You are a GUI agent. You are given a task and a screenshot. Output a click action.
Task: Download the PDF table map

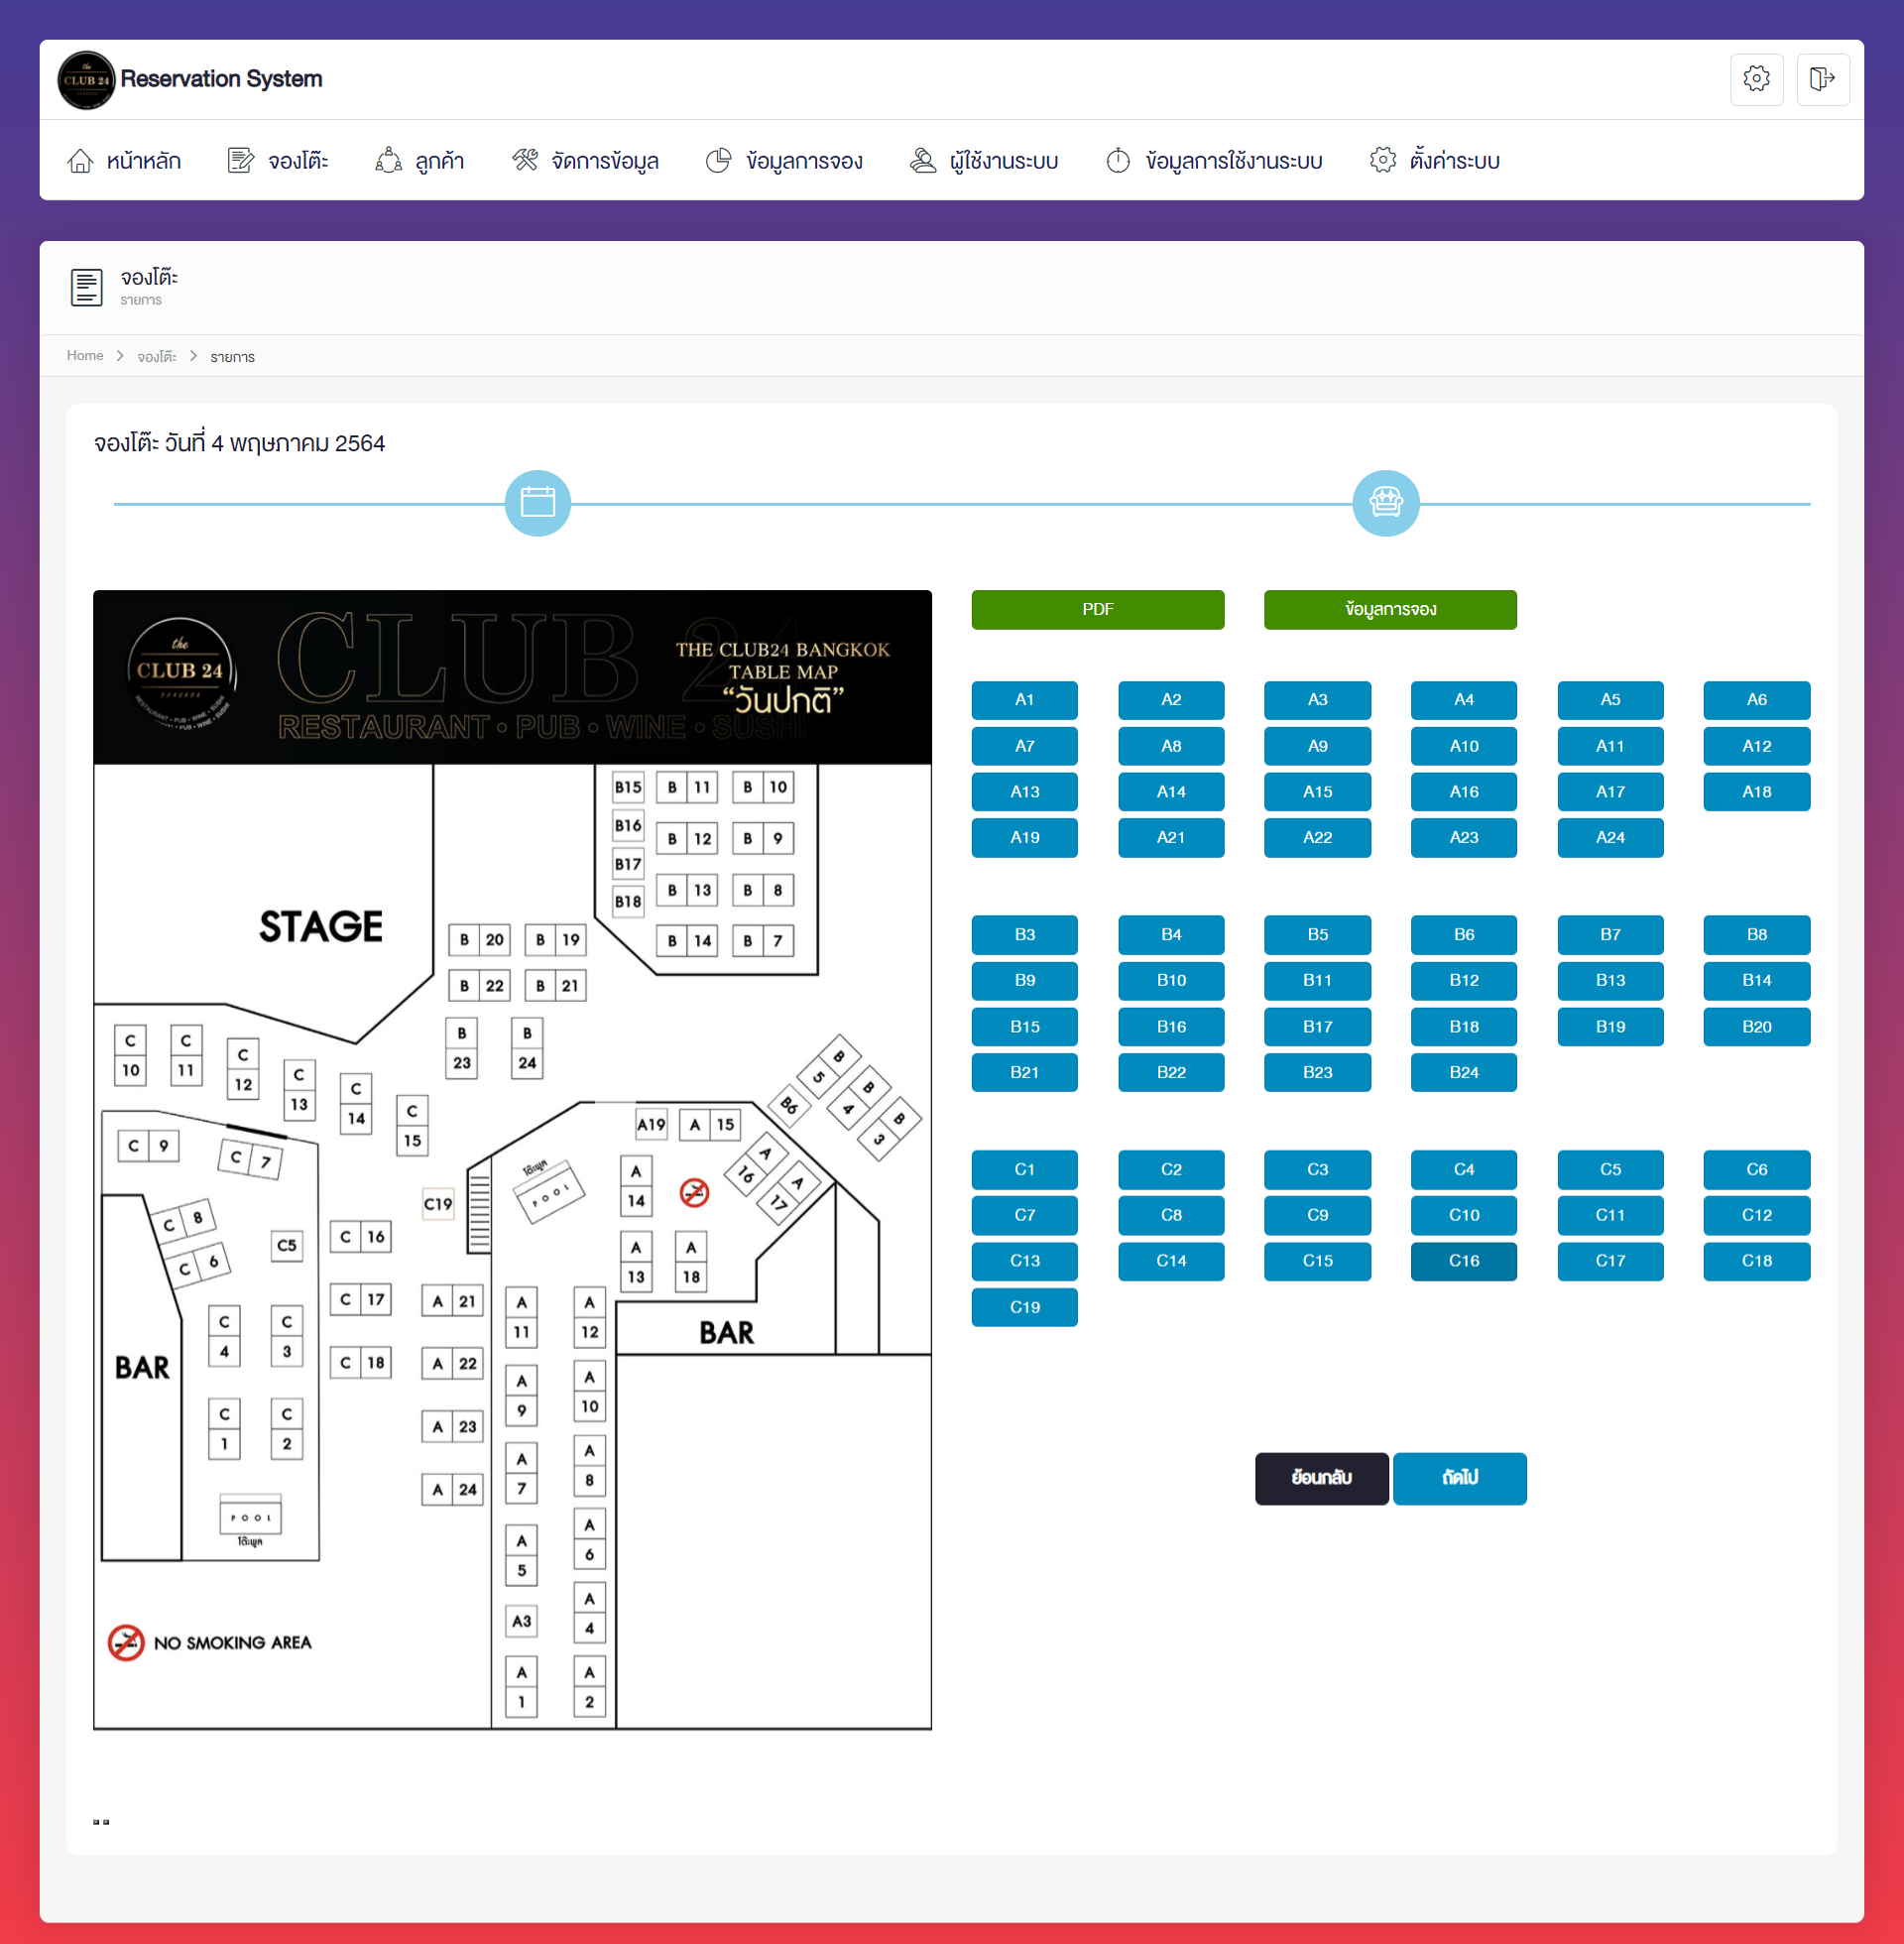[1097, 610]
